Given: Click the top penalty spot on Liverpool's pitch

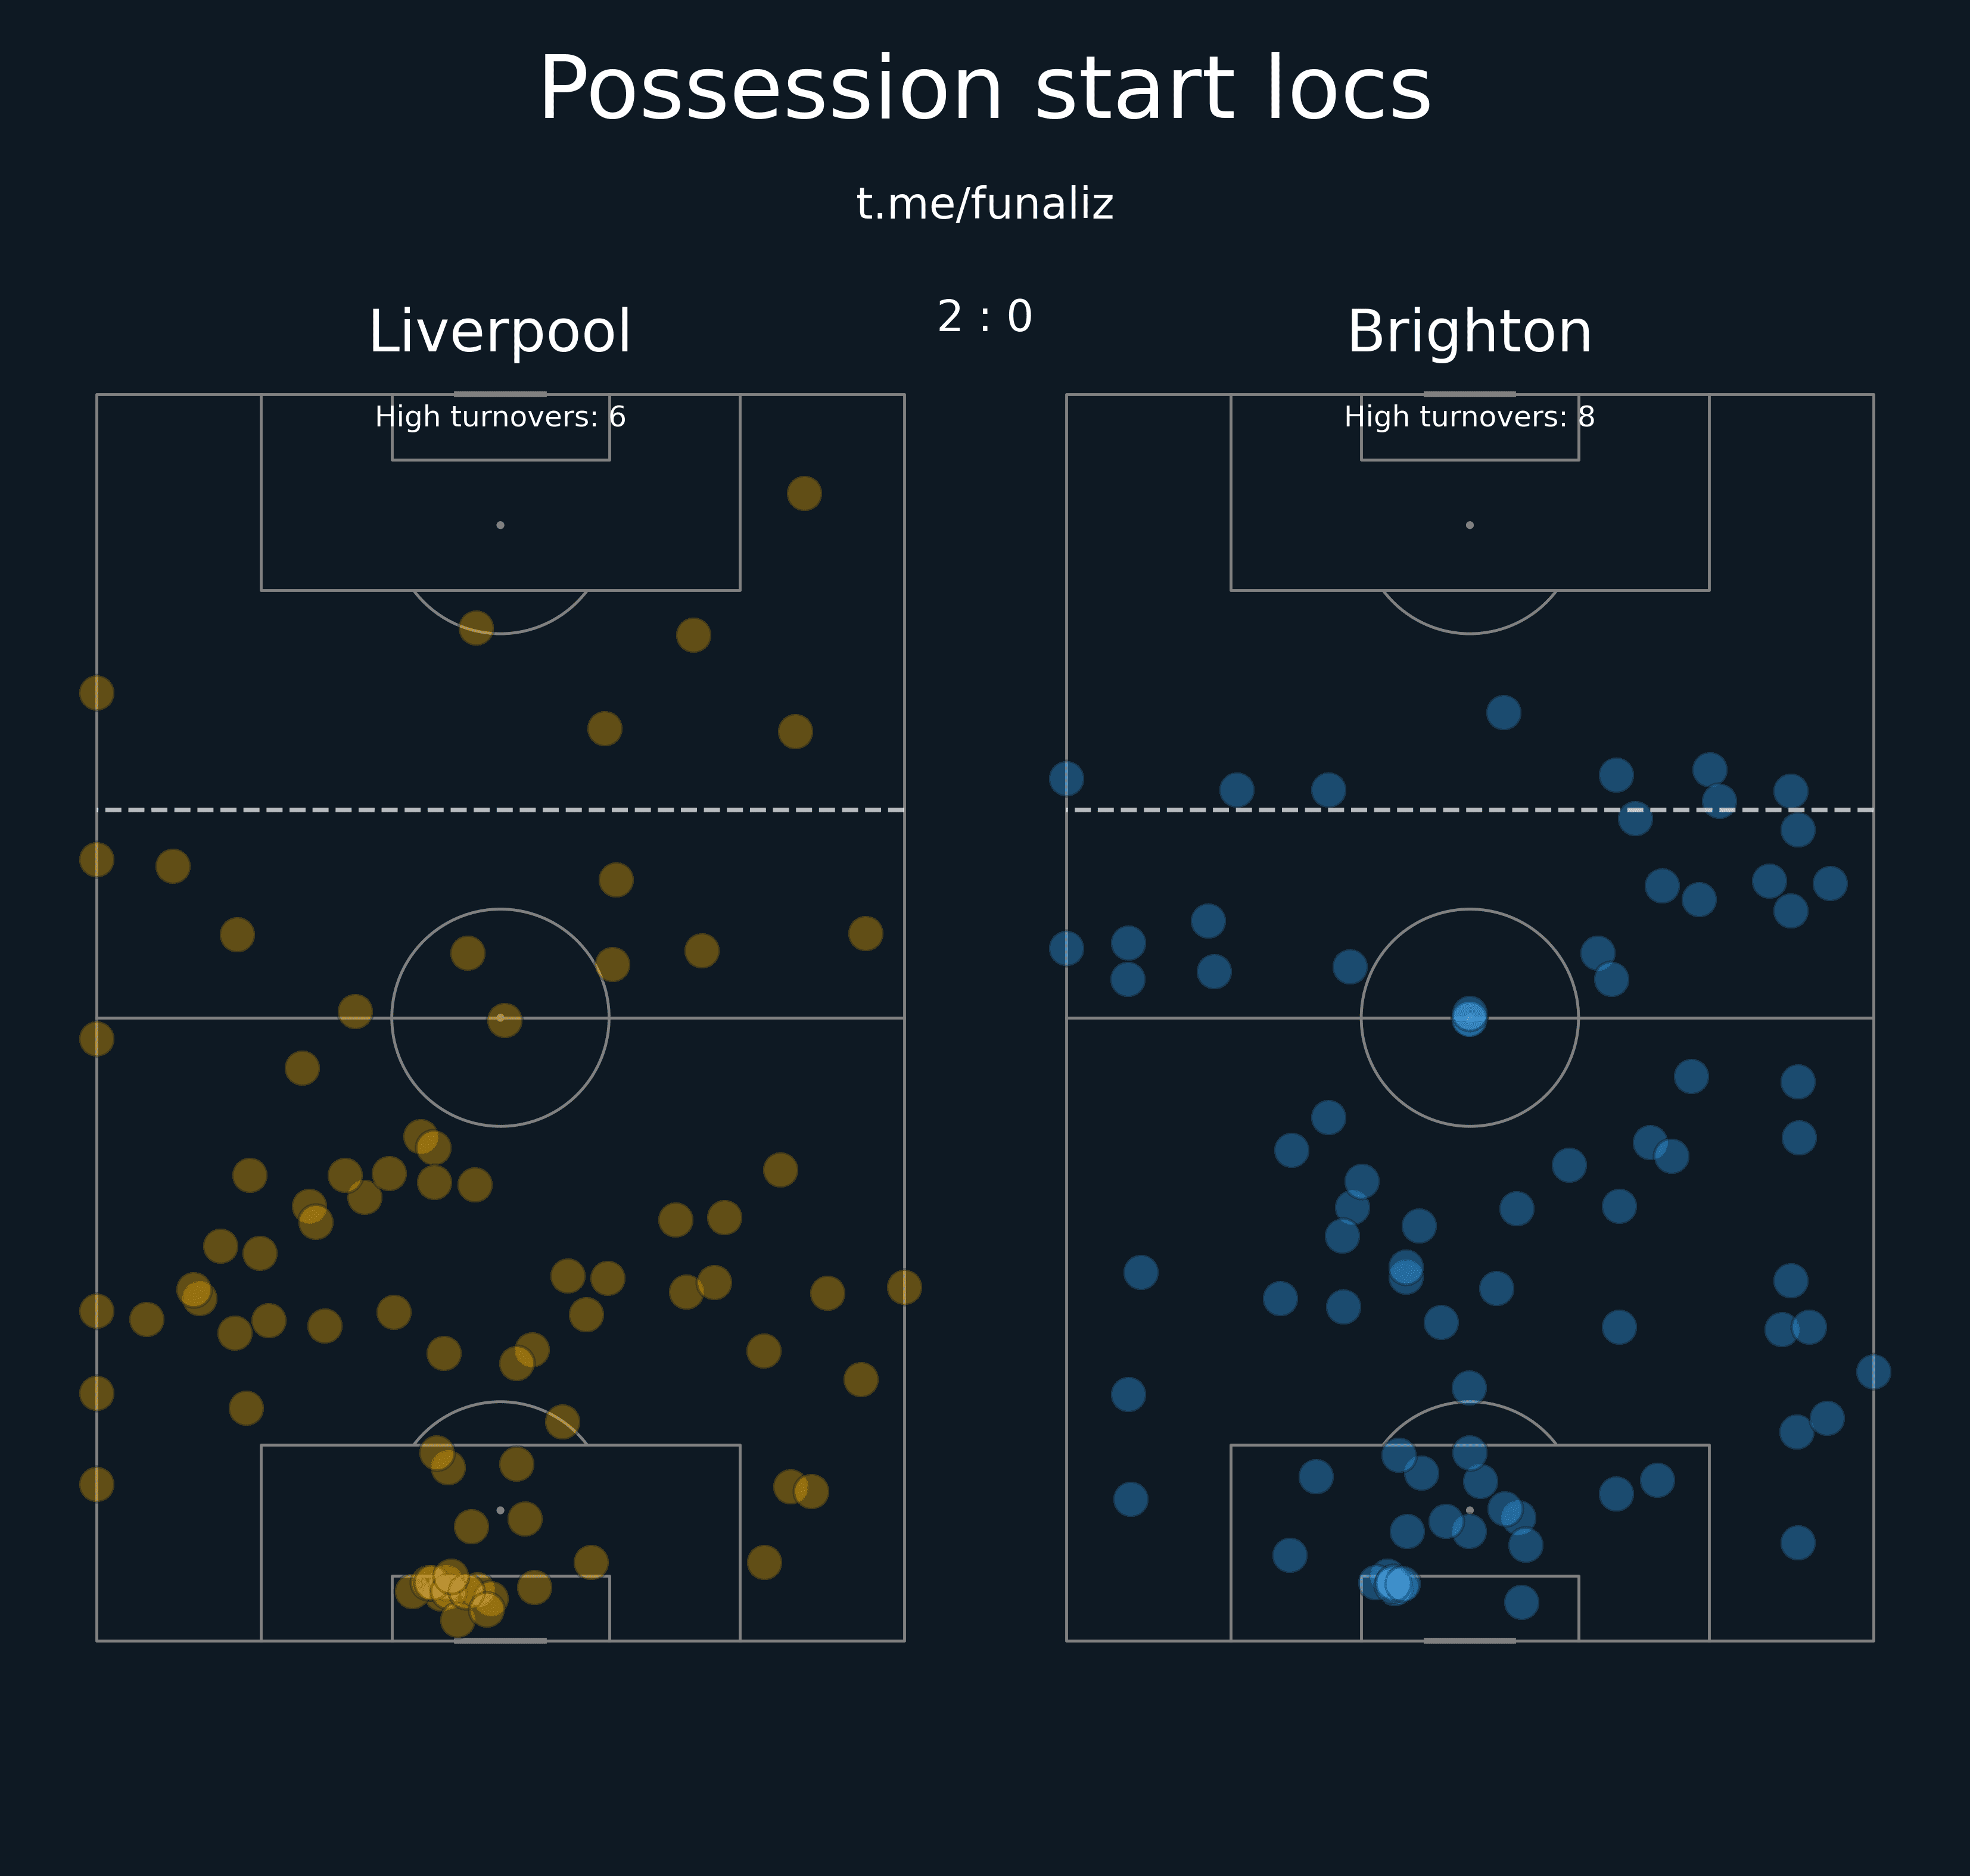Looking at the screenshot, I should [x=500, y=525].
